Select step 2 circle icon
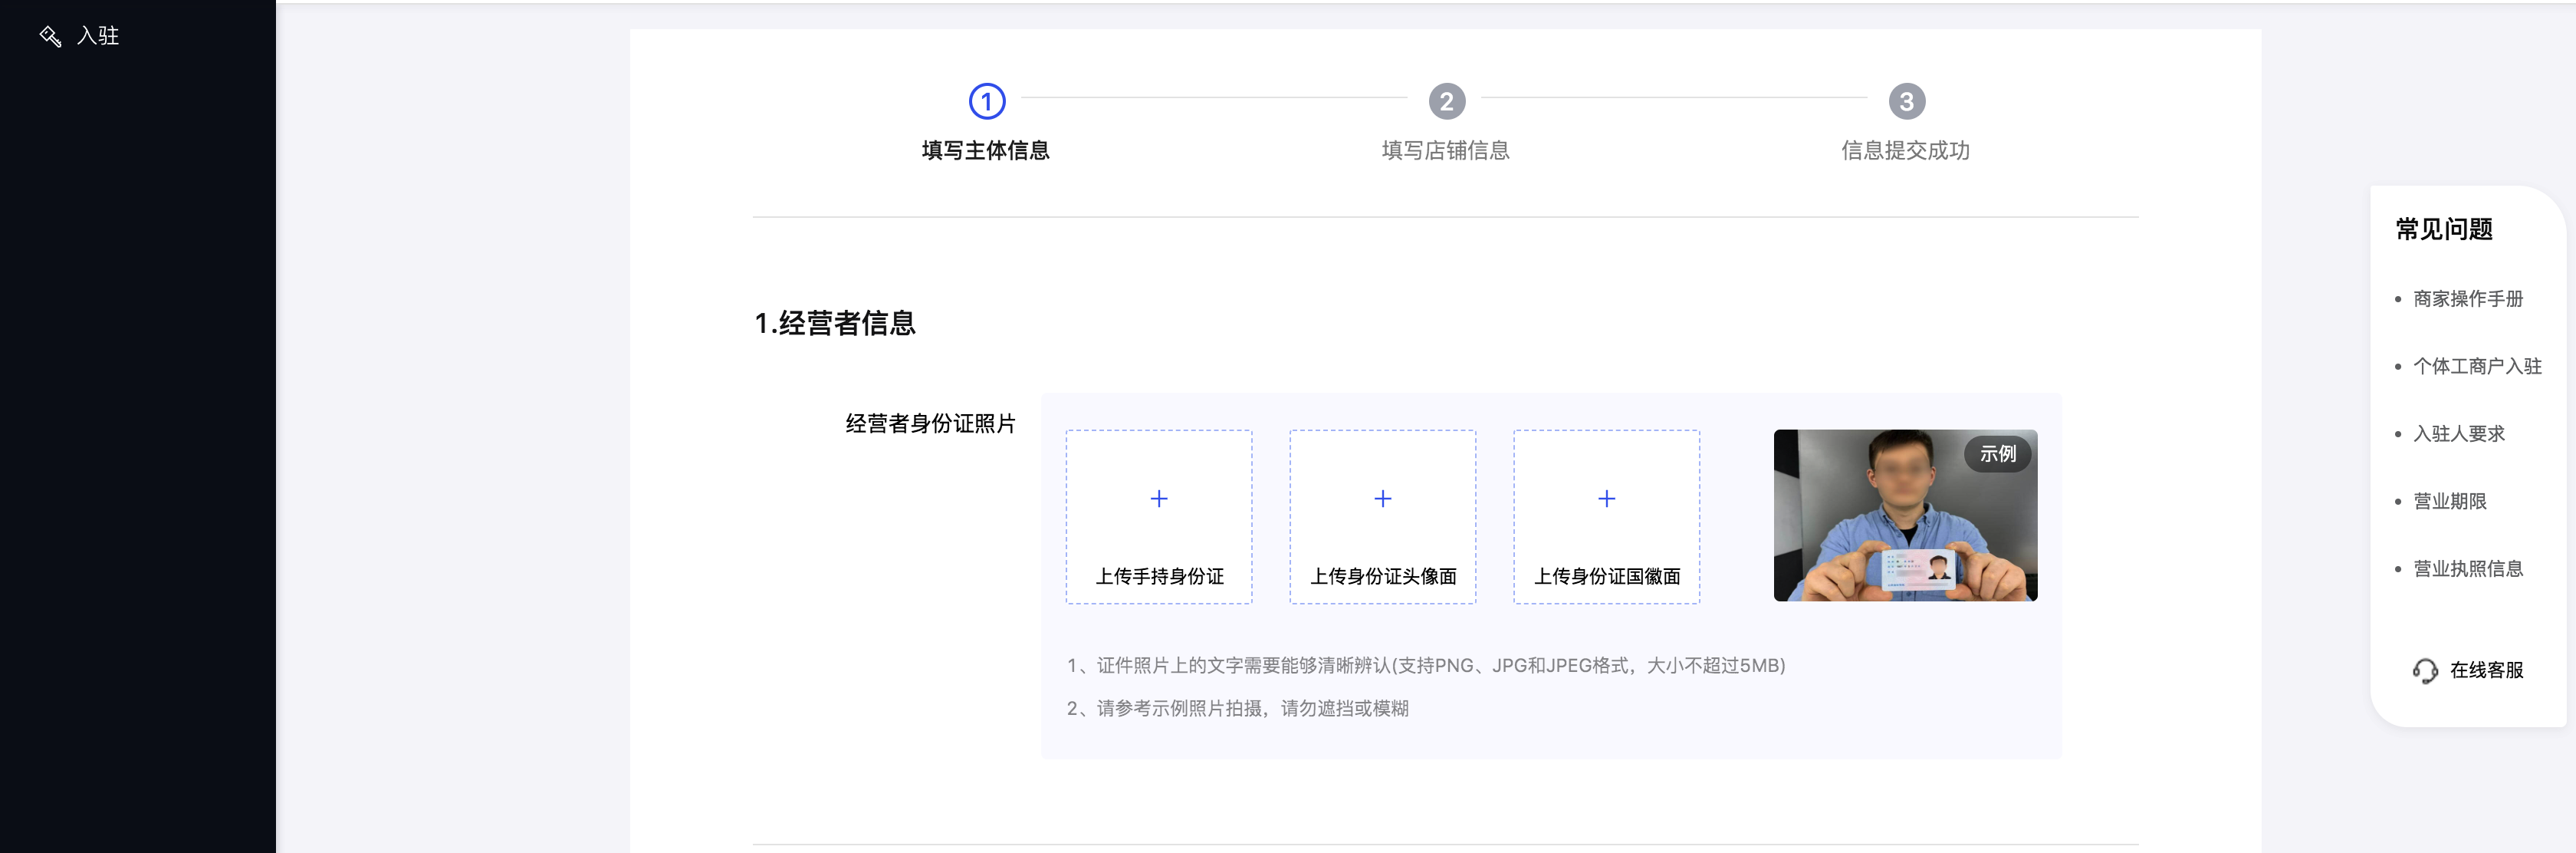The image size is (2576, 853). click(1447, 101)
